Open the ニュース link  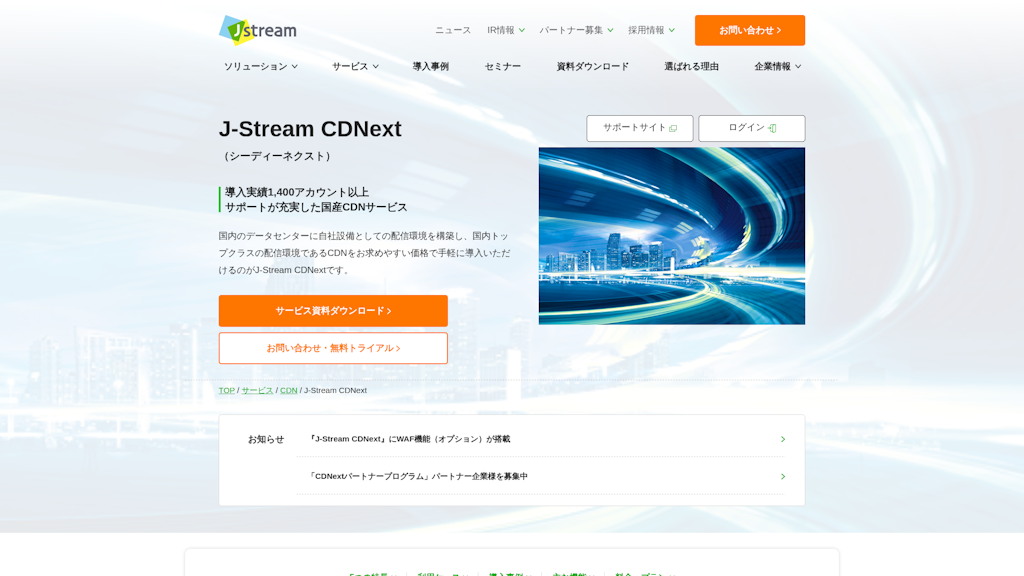point(452,30)
